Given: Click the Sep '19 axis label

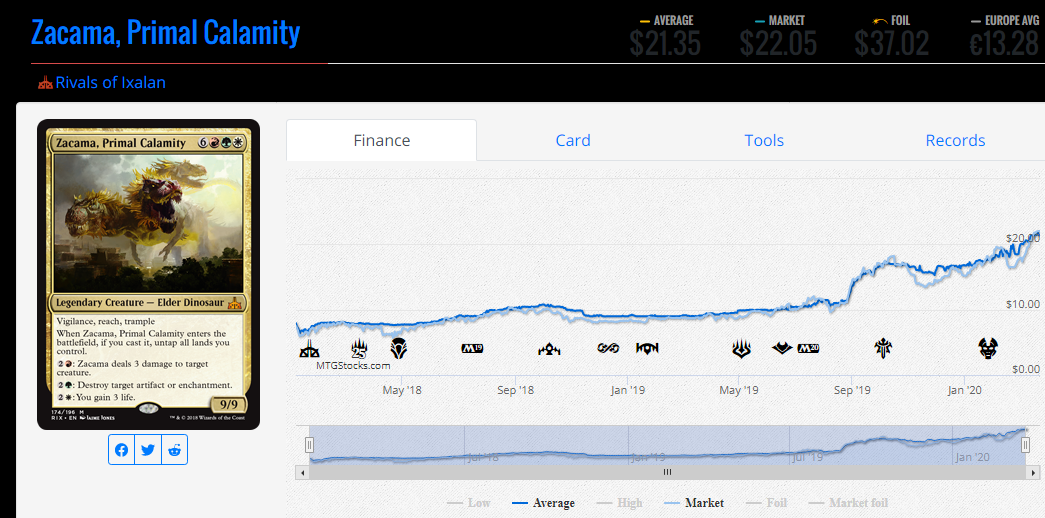Looking at the screenshot, I should pyautogui.click(x=852, y=390).
